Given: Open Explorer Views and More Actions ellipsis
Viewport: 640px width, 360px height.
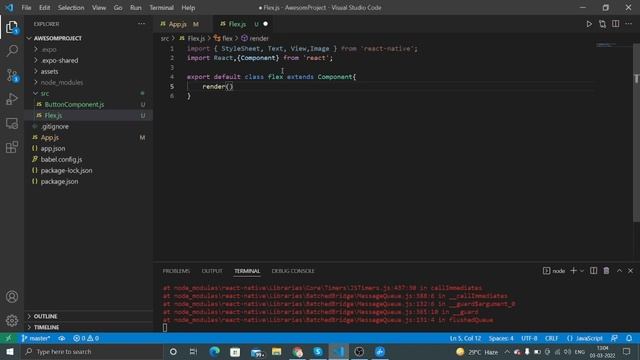Looking at the screenshot, I should pyautogui.click(x=141, y=24).
